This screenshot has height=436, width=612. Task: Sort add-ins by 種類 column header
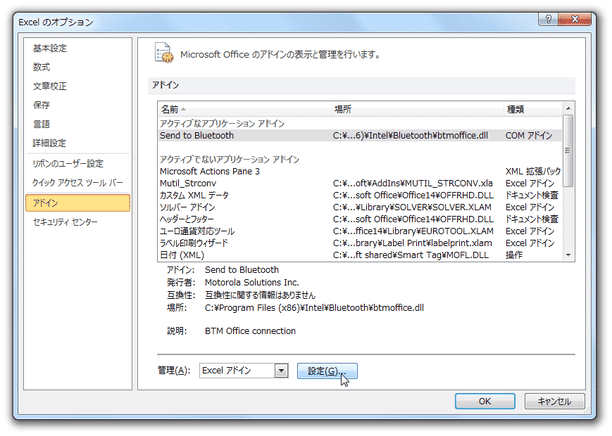(x=532, y=109)
